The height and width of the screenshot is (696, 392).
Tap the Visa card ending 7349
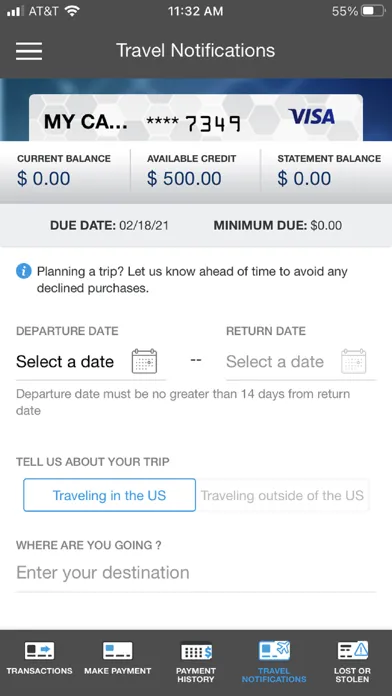coord(196,118)
